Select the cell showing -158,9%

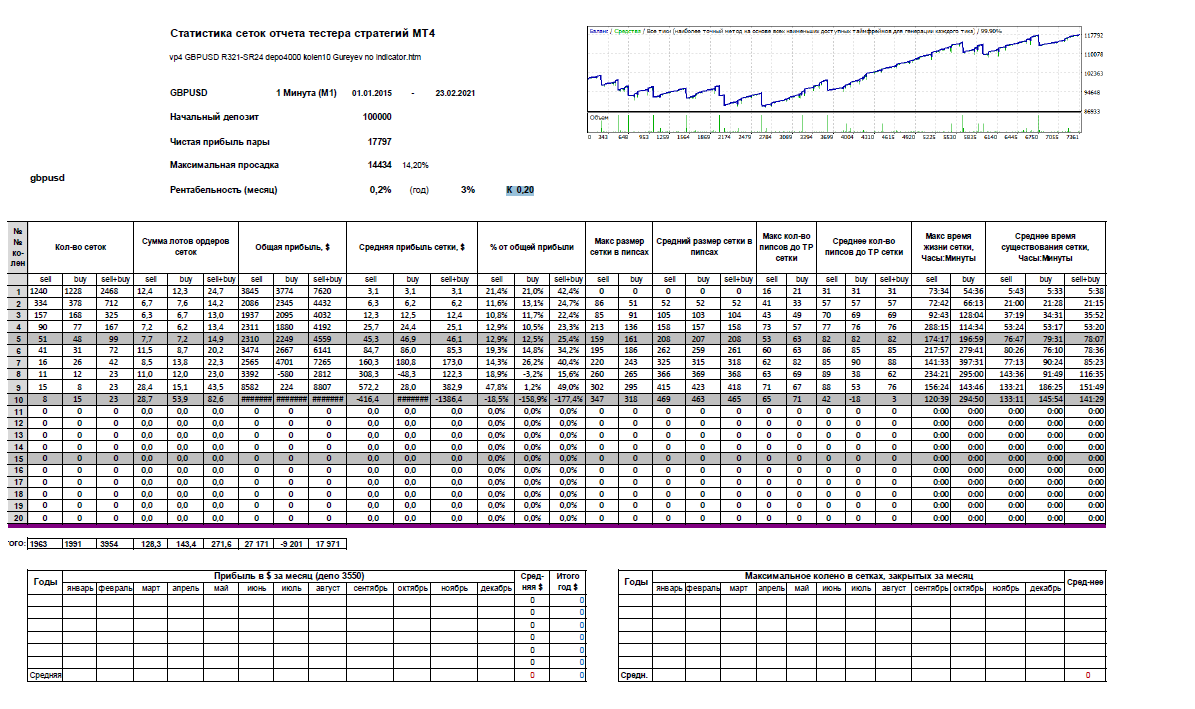[532, 399]
